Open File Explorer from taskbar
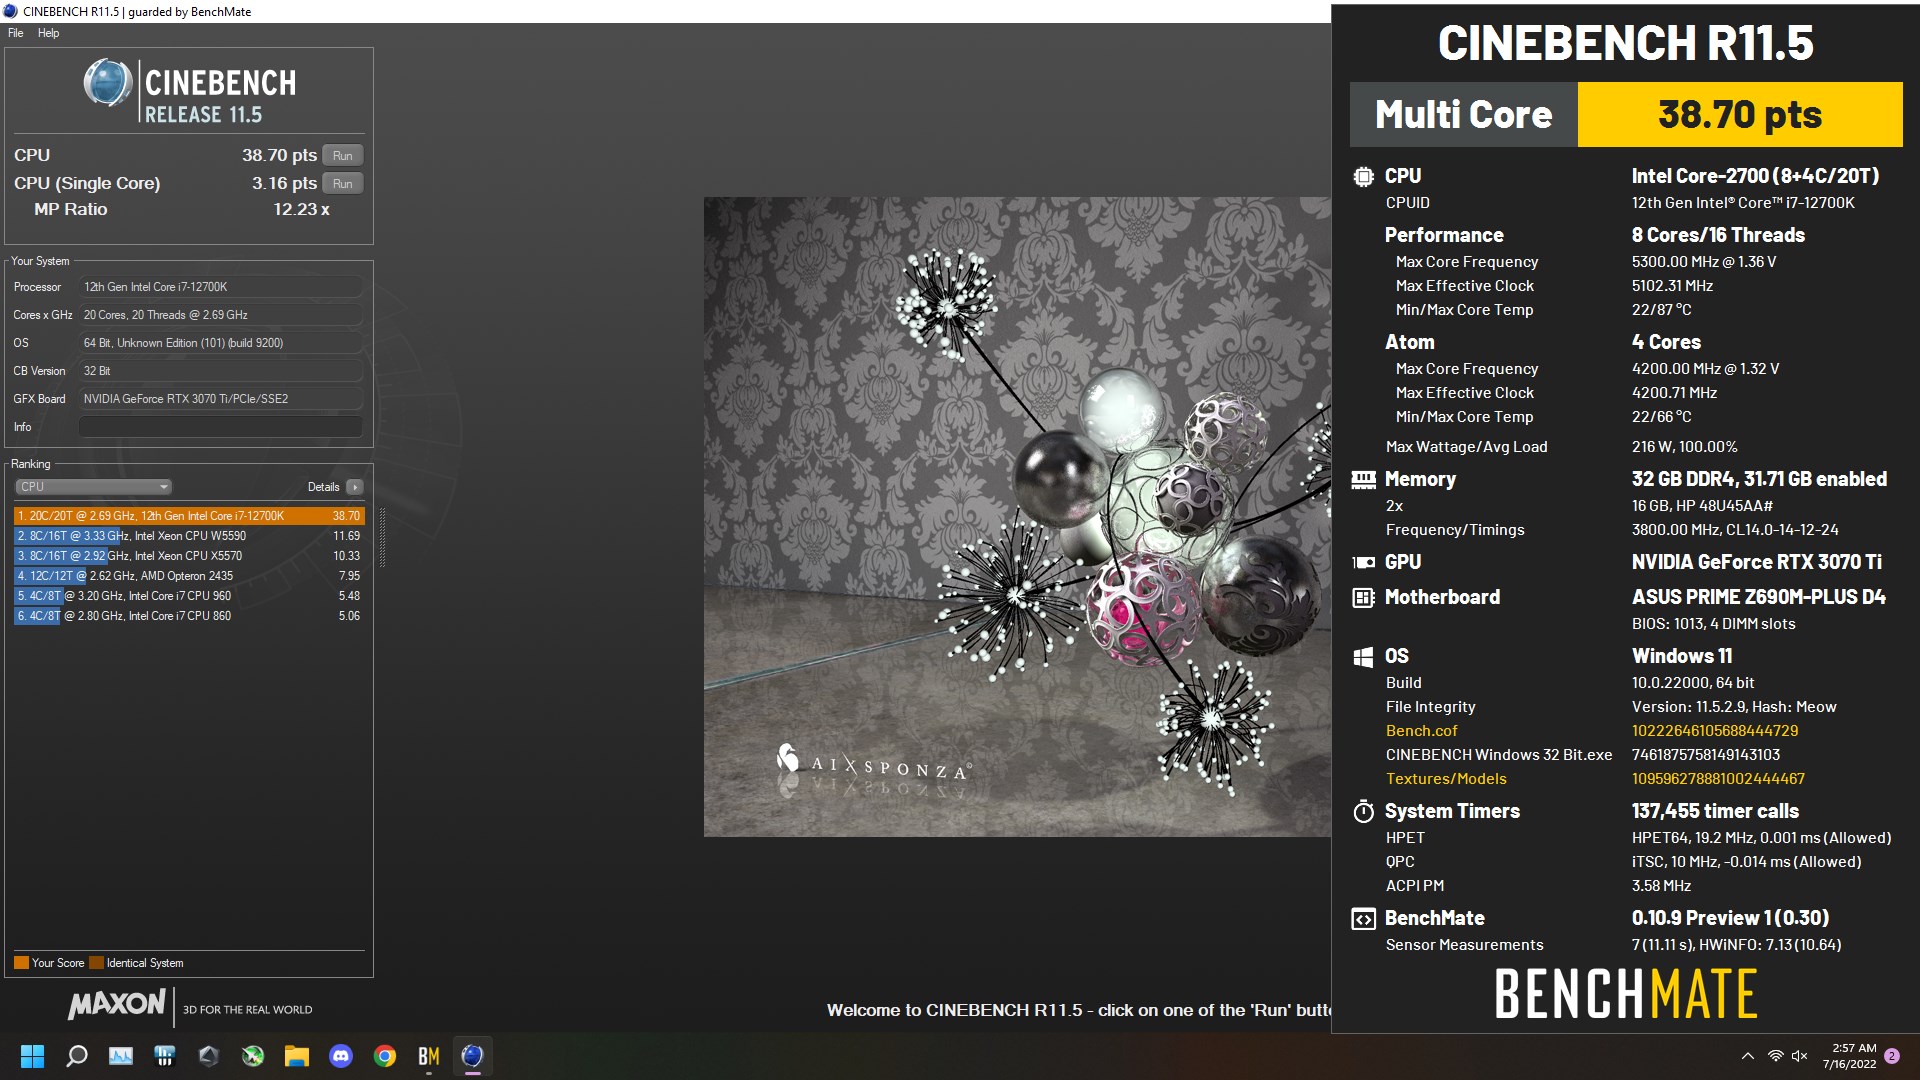This screenshot has height=1080, width=1920. tap(297, 1056)
